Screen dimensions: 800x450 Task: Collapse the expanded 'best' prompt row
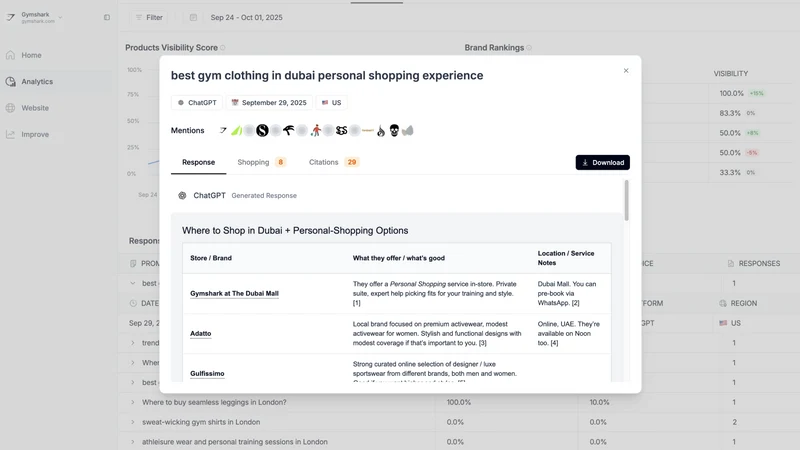(133, 283)
